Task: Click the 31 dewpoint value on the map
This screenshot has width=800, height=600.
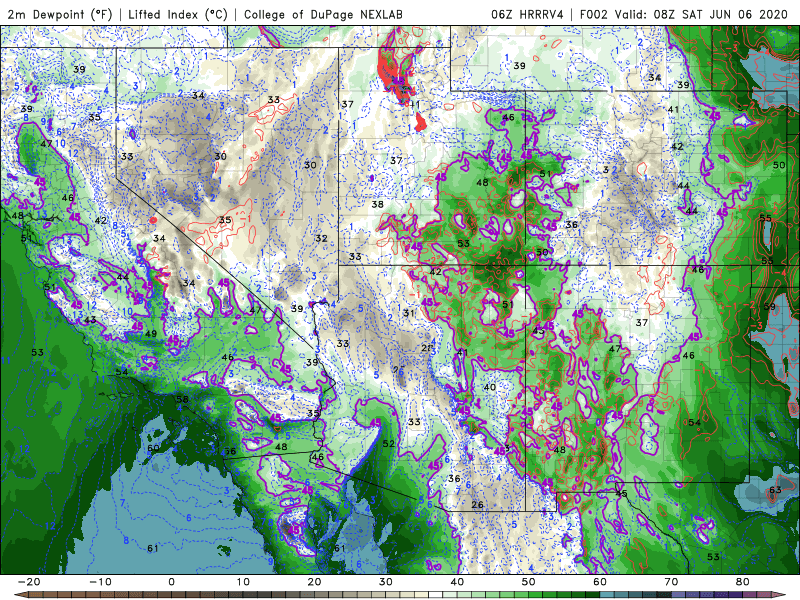Action: (409, 313)
